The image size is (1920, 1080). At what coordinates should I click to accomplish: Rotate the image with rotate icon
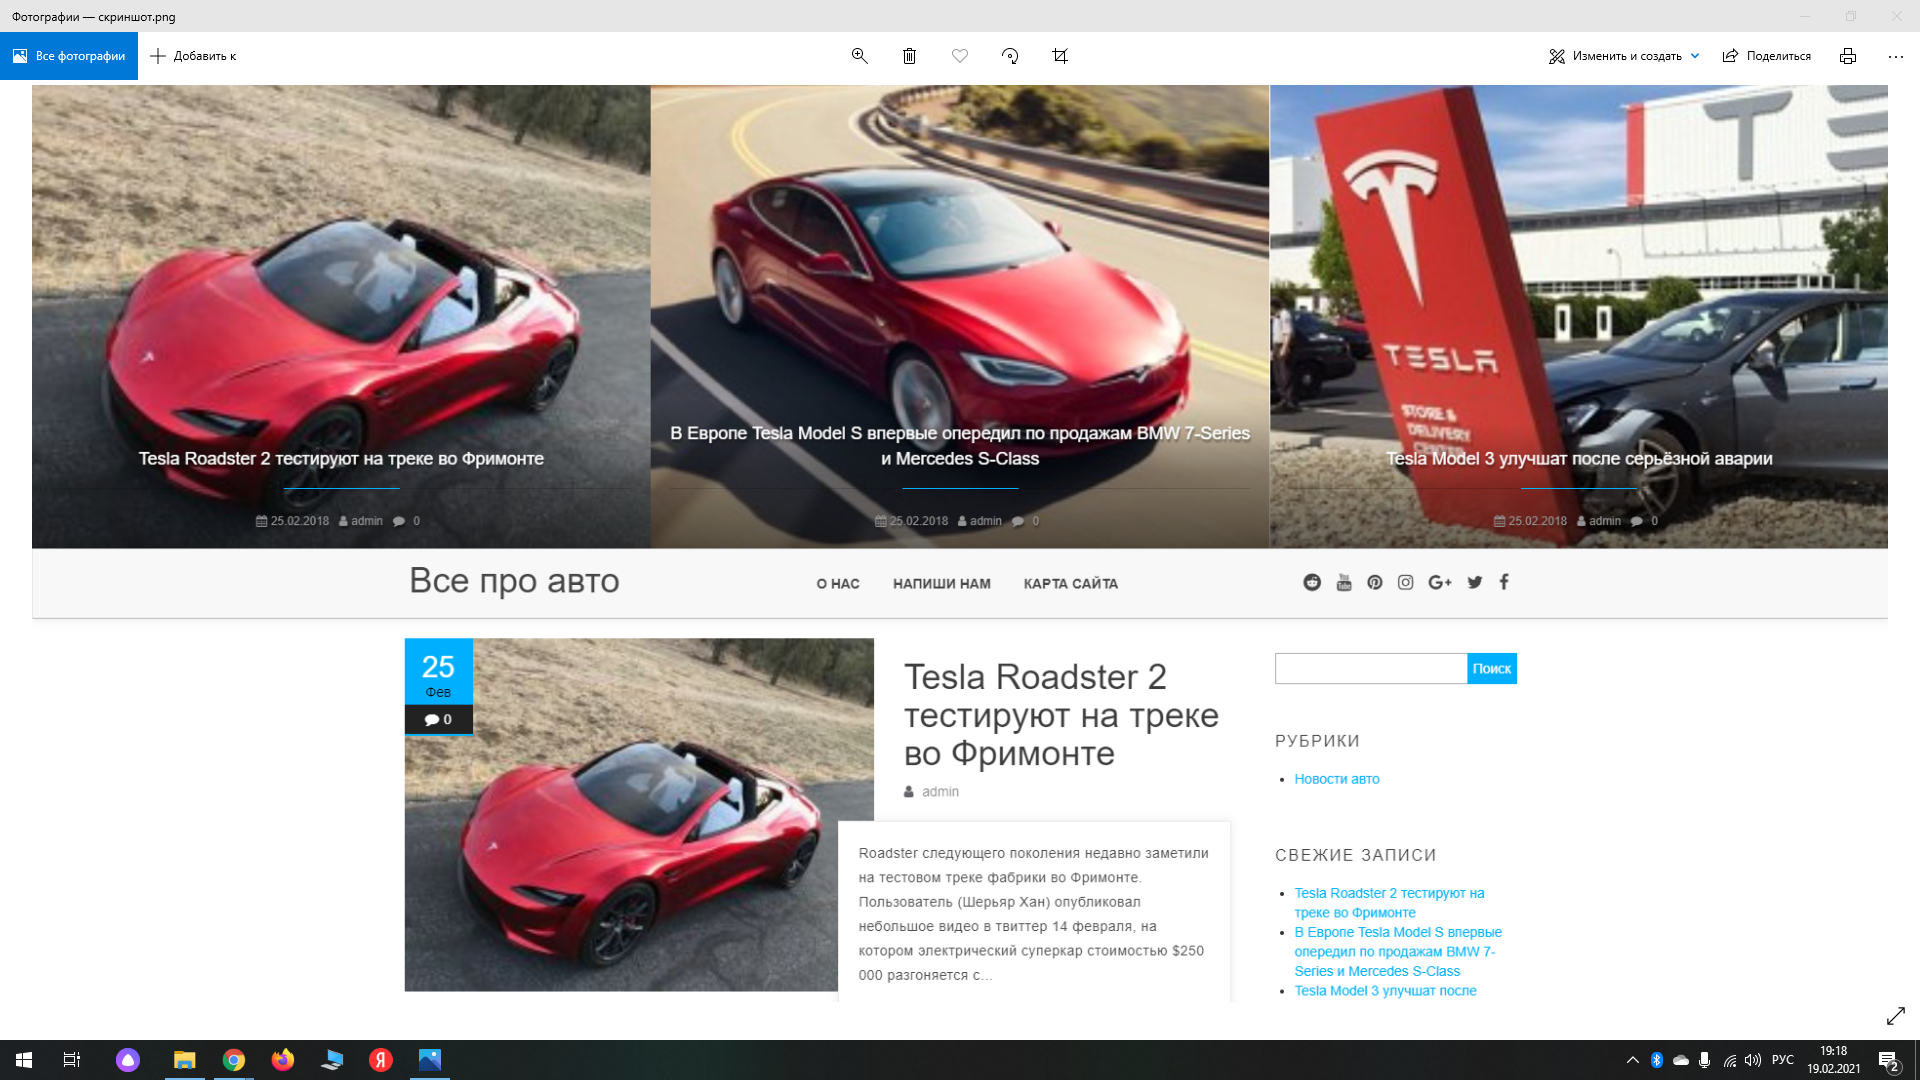point(1010,56)
